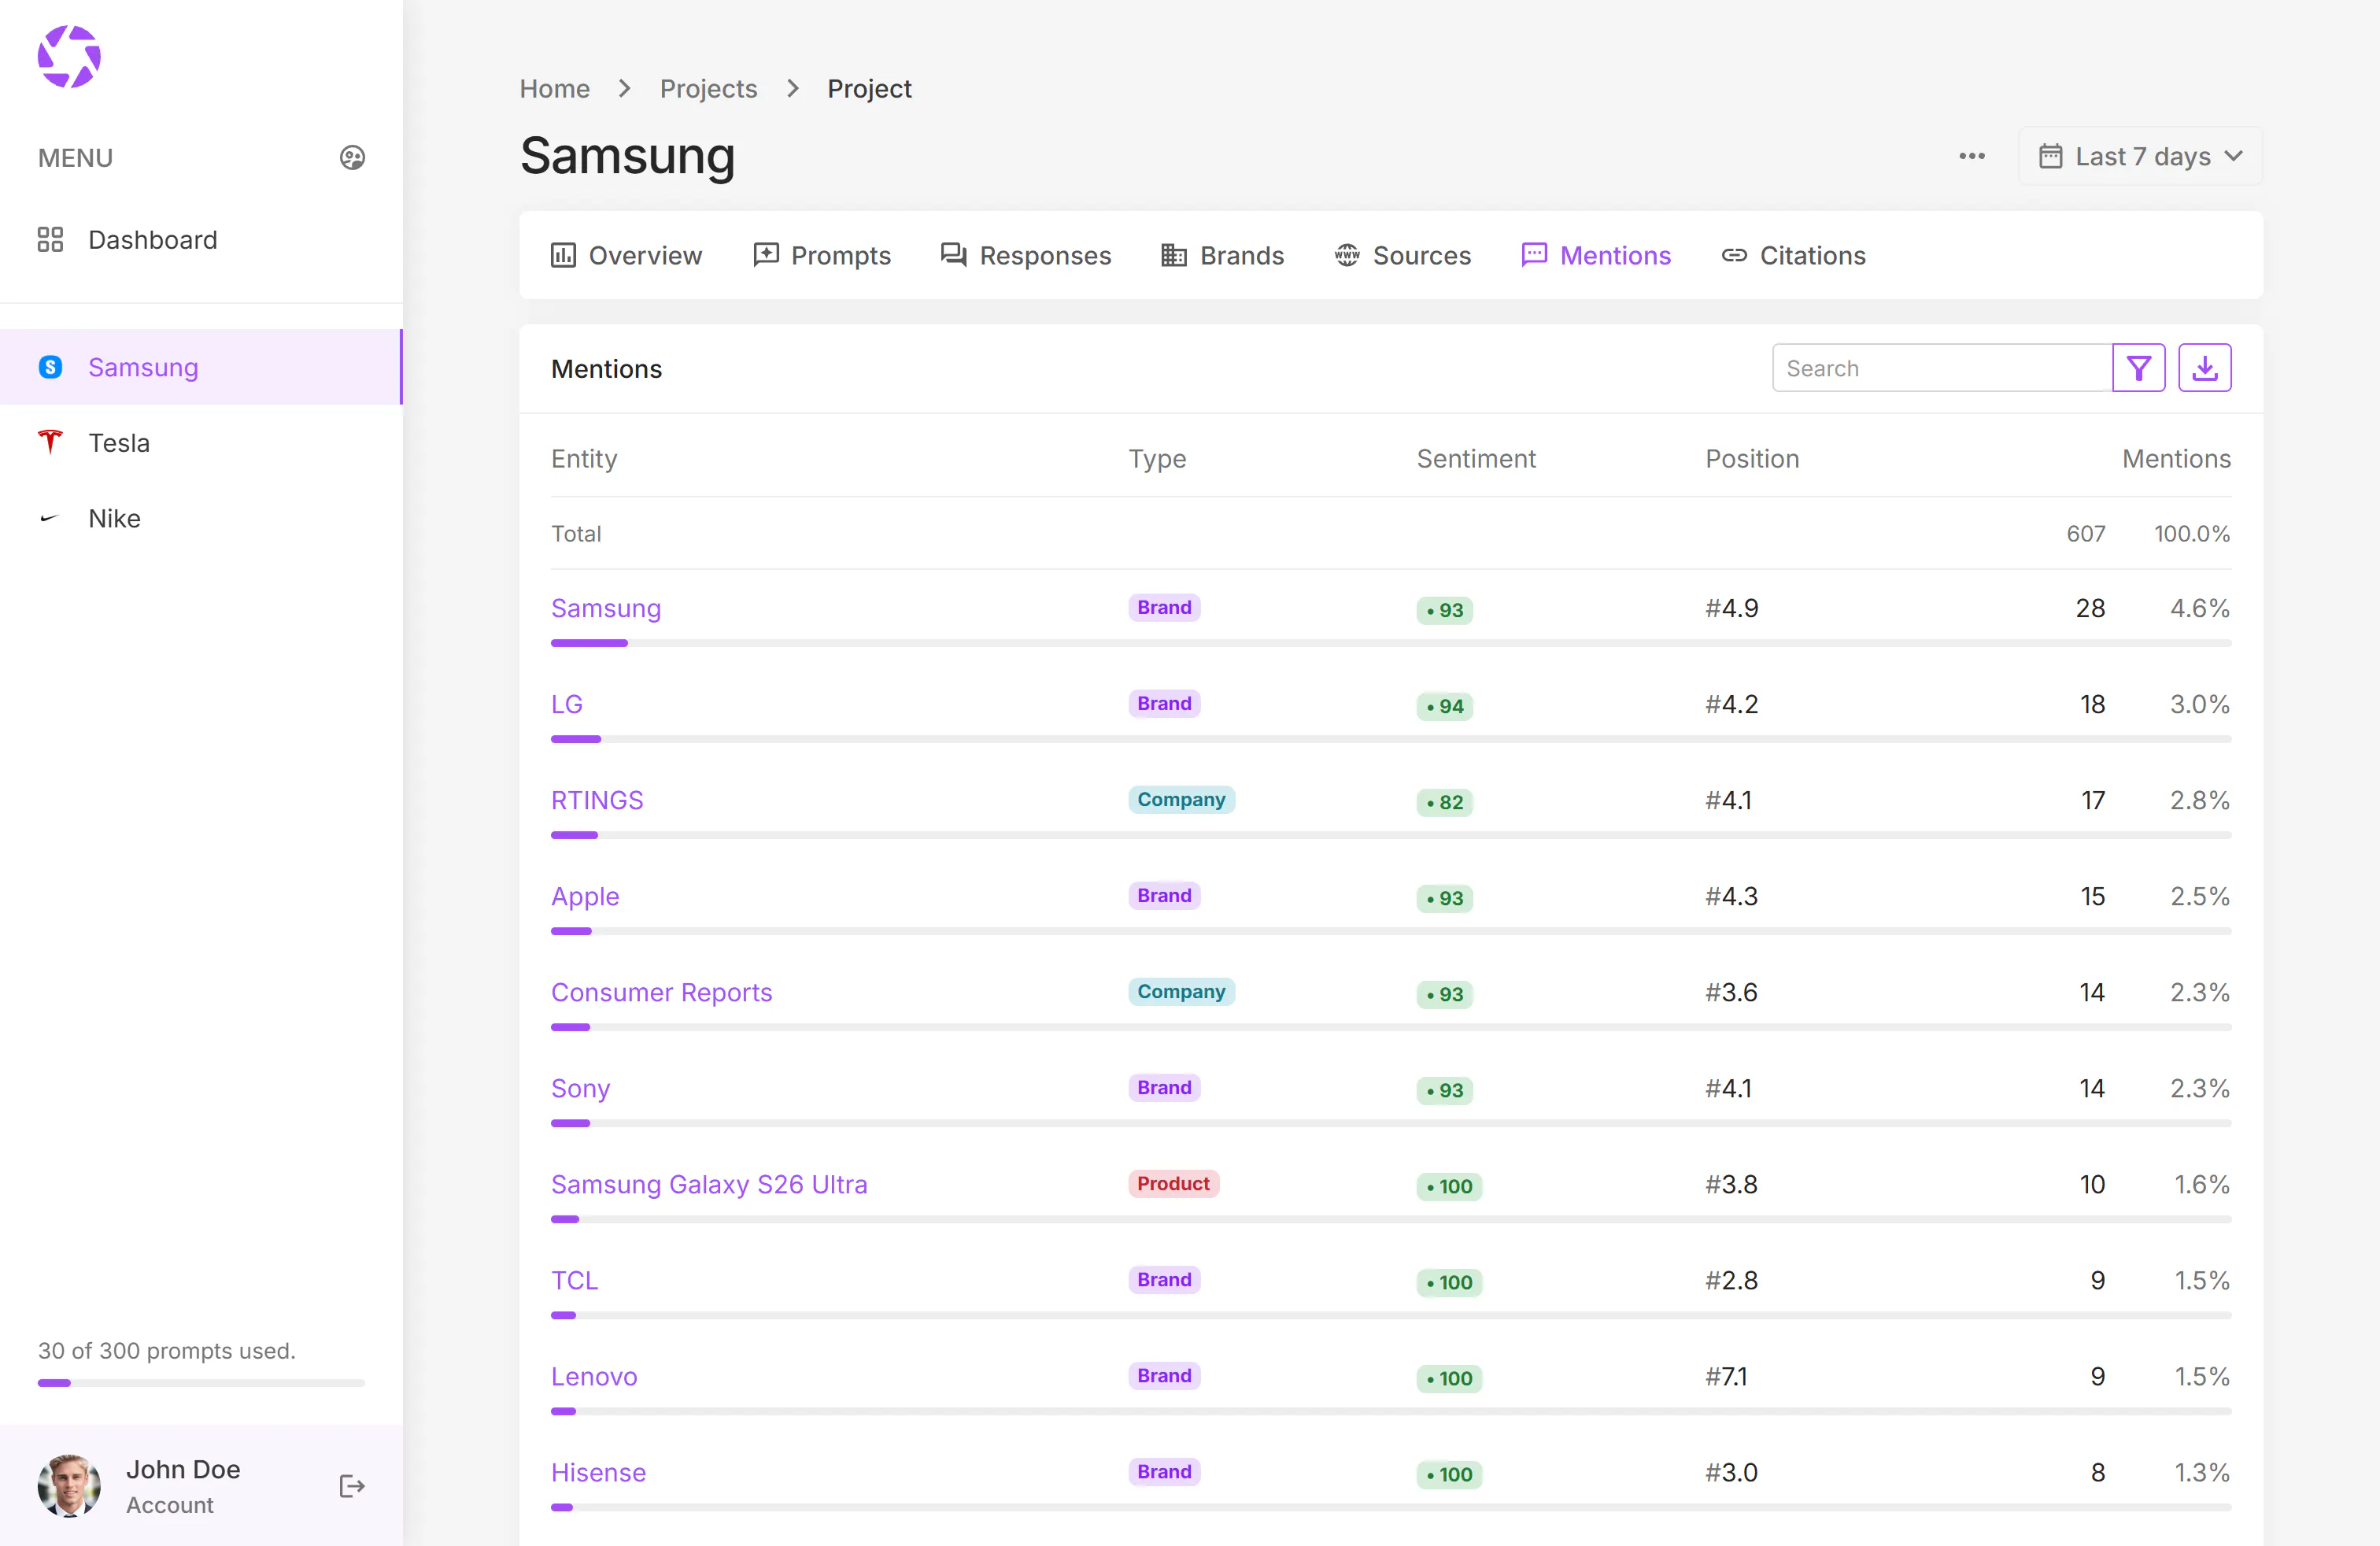The width and height of the screenshot is (2380, 1546).
Task: Open the three-dot more options menu
Action: pyautogui.click(x=1971, y=156)
